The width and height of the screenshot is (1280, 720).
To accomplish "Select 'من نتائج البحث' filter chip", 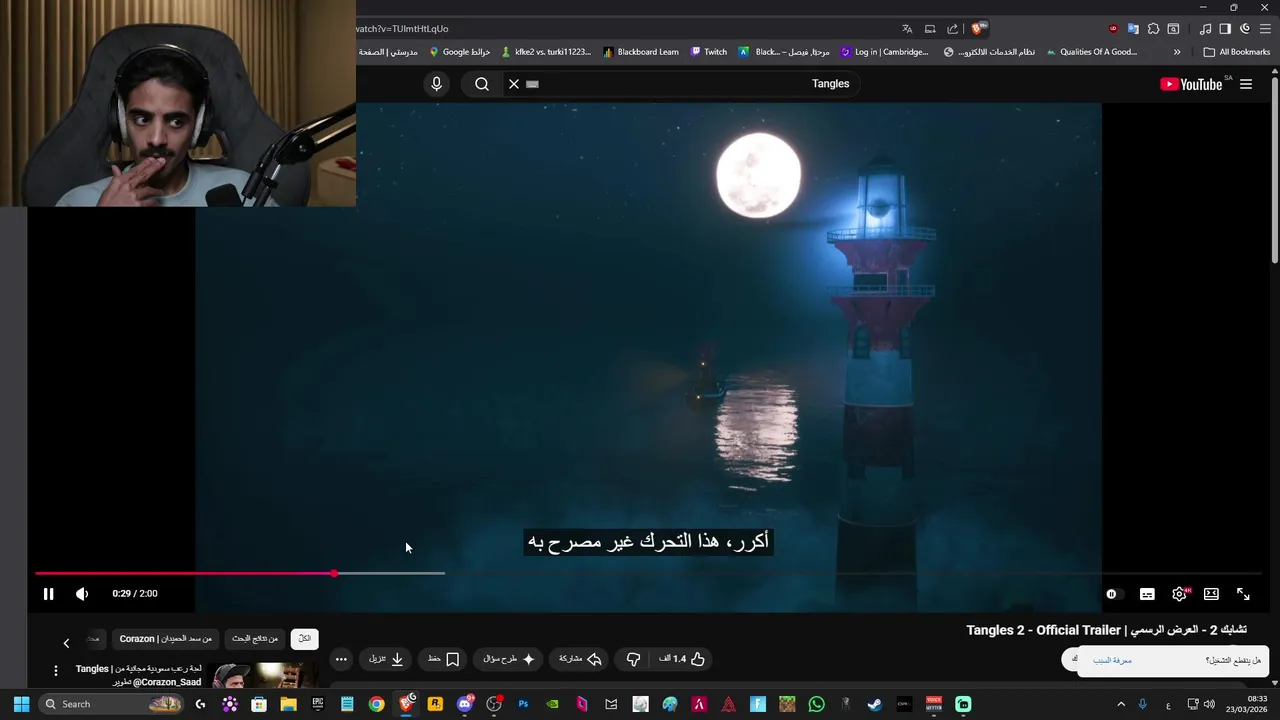I will (255, 638).
